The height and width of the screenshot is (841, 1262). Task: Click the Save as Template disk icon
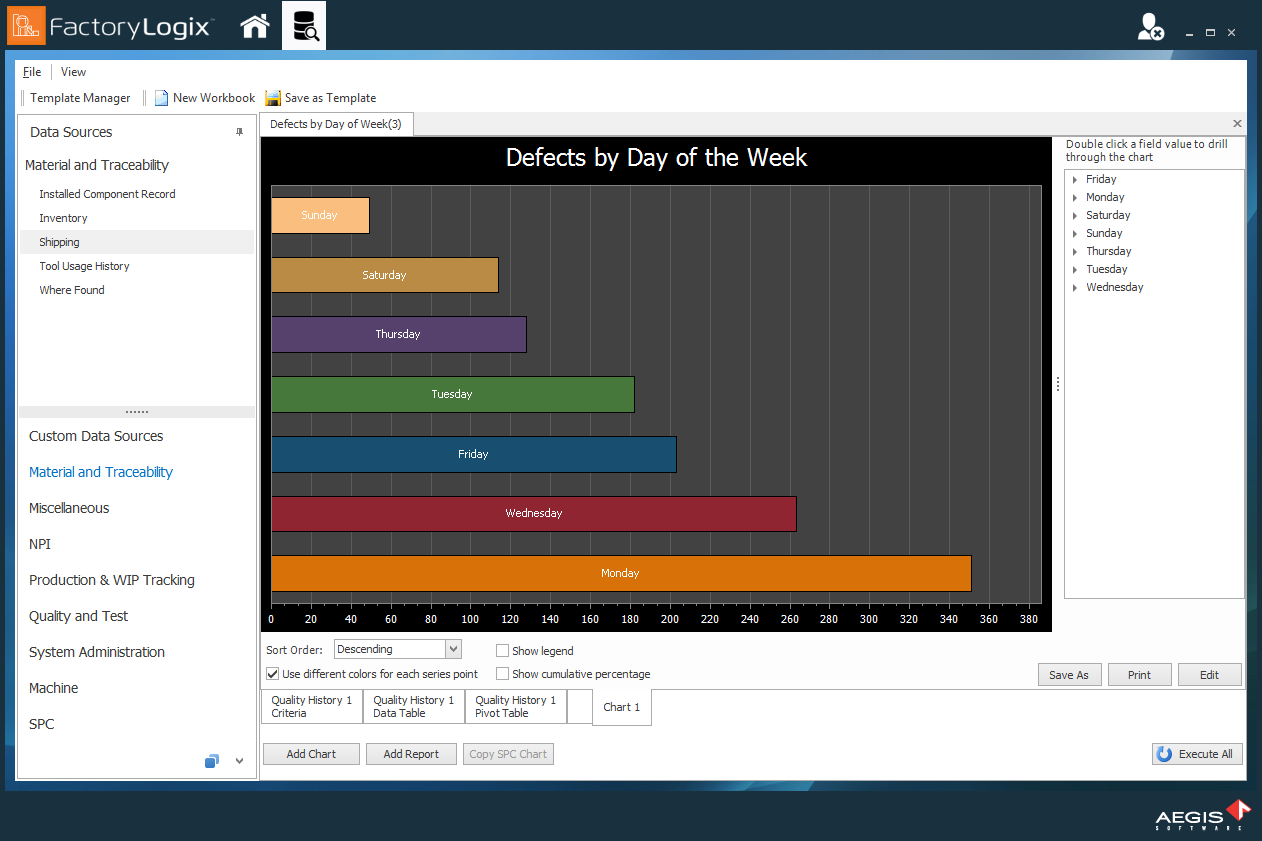(272, 97)
